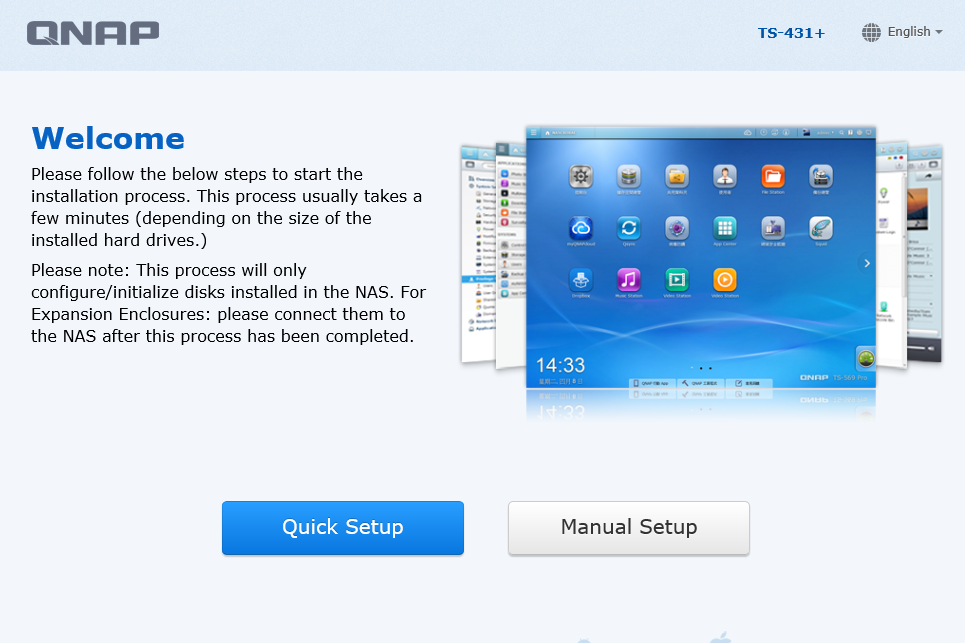The height and width of the screenshot is (643, 965).
Task: Click the Dropbox icon in preview
Action: coord(581,278)
